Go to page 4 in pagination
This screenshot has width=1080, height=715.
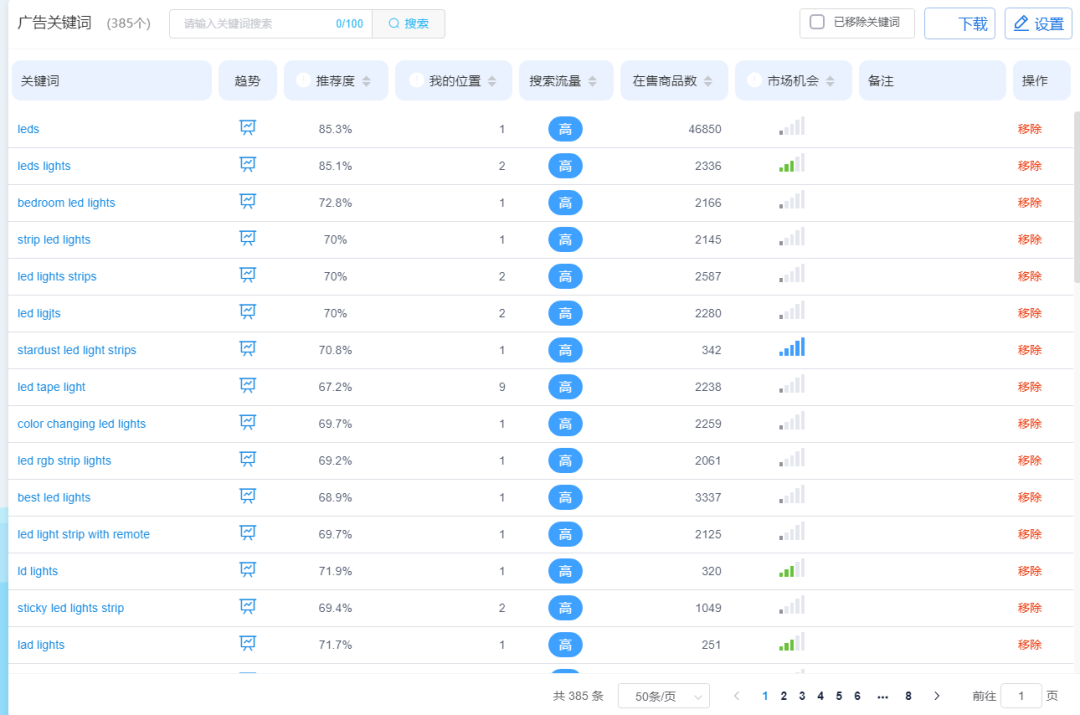[x=820, y=695]
